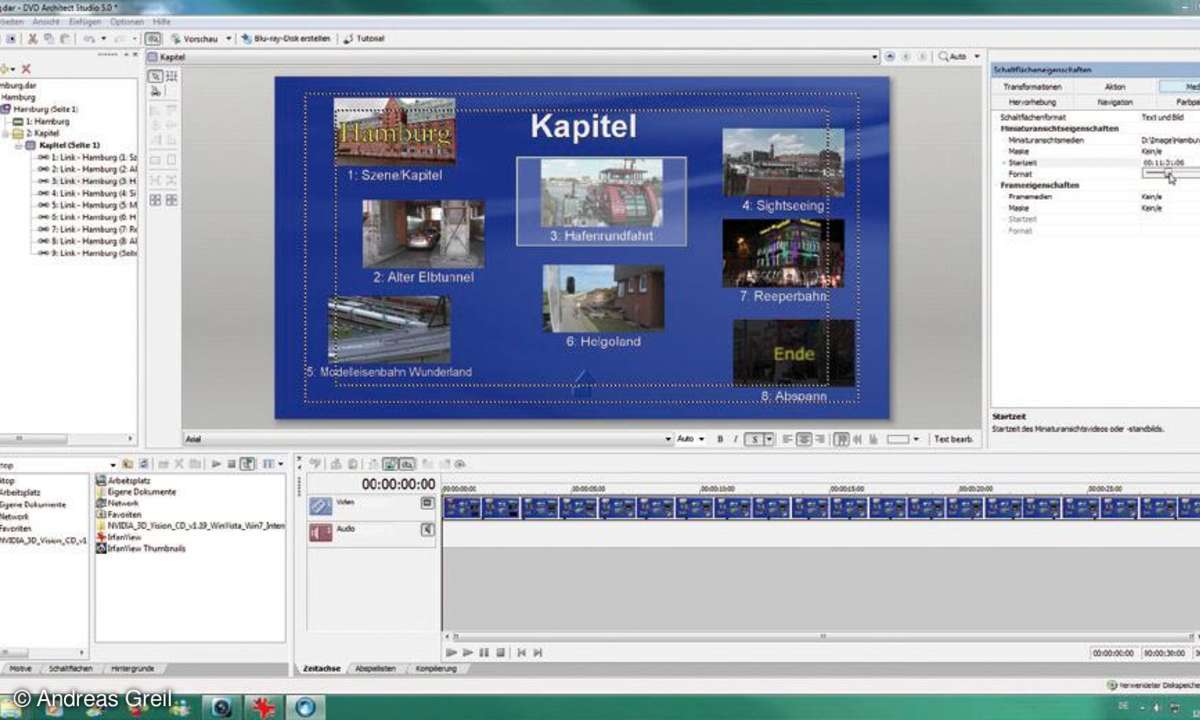Viewport: 1200px width, 720px height.
Task: Toggle italic text formatting
Action: 736,439
